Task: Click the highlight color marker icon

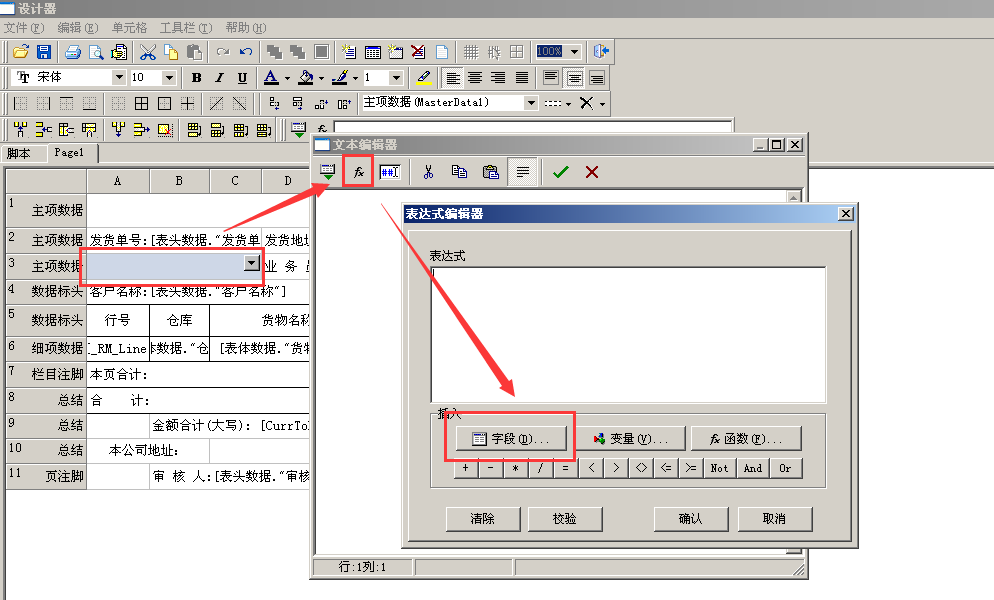Action: click(423, 77)
